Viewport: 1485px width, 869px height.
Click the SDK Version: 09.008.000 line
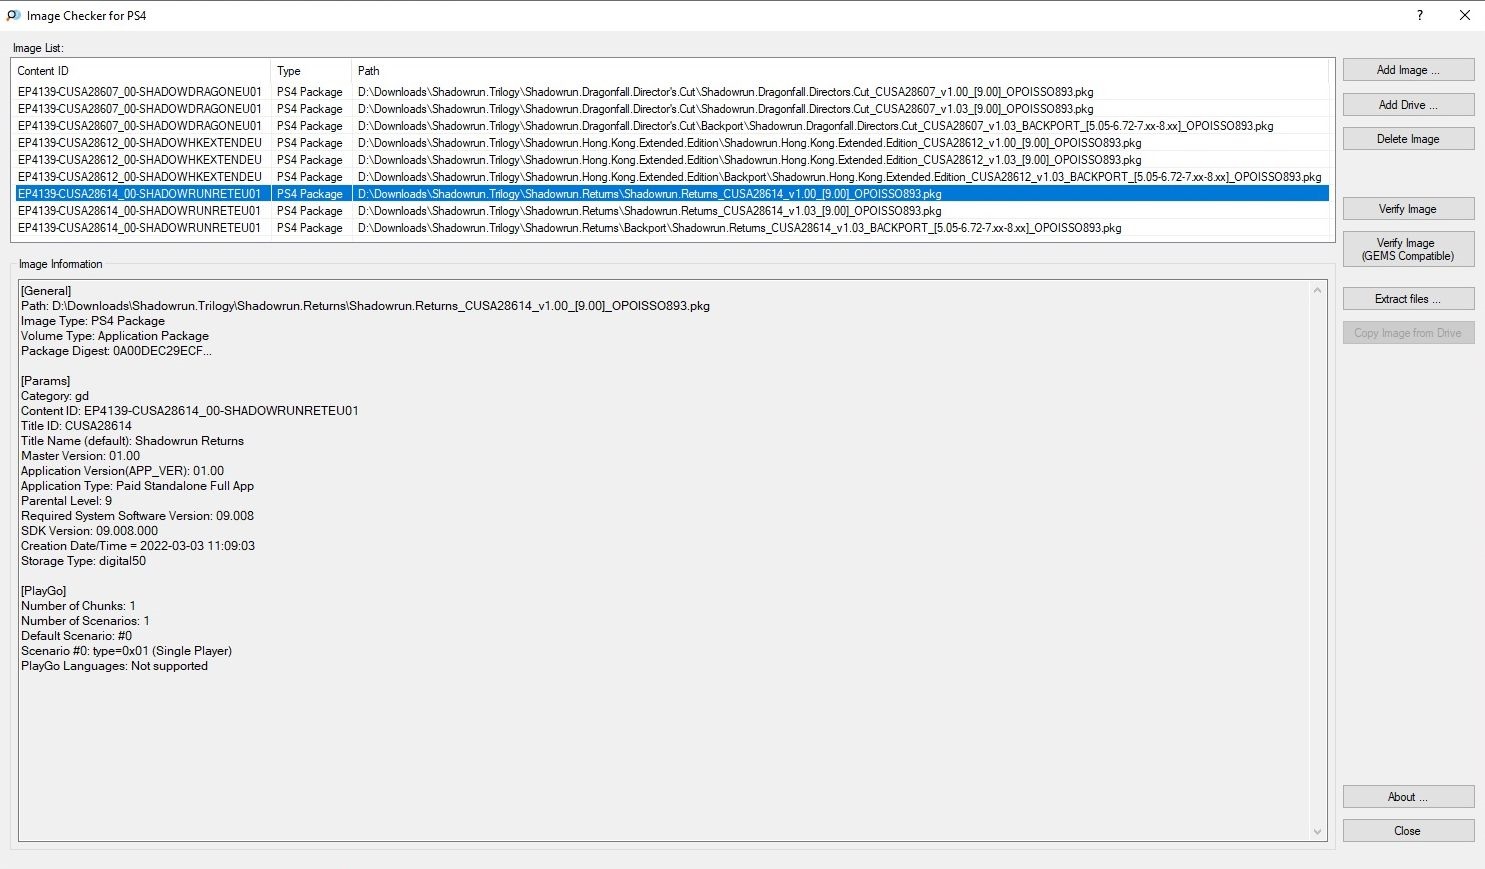click(89, 531)
